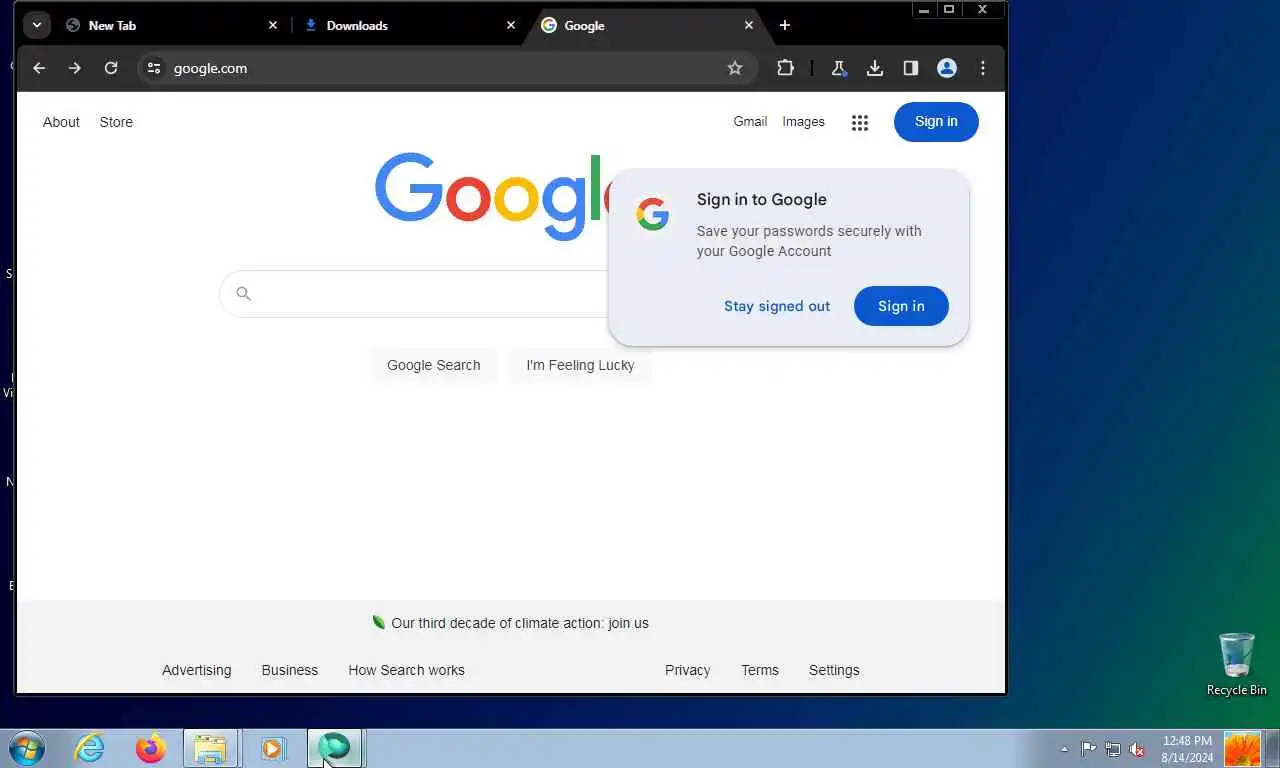Choose Stay signed out in popup

777,306
